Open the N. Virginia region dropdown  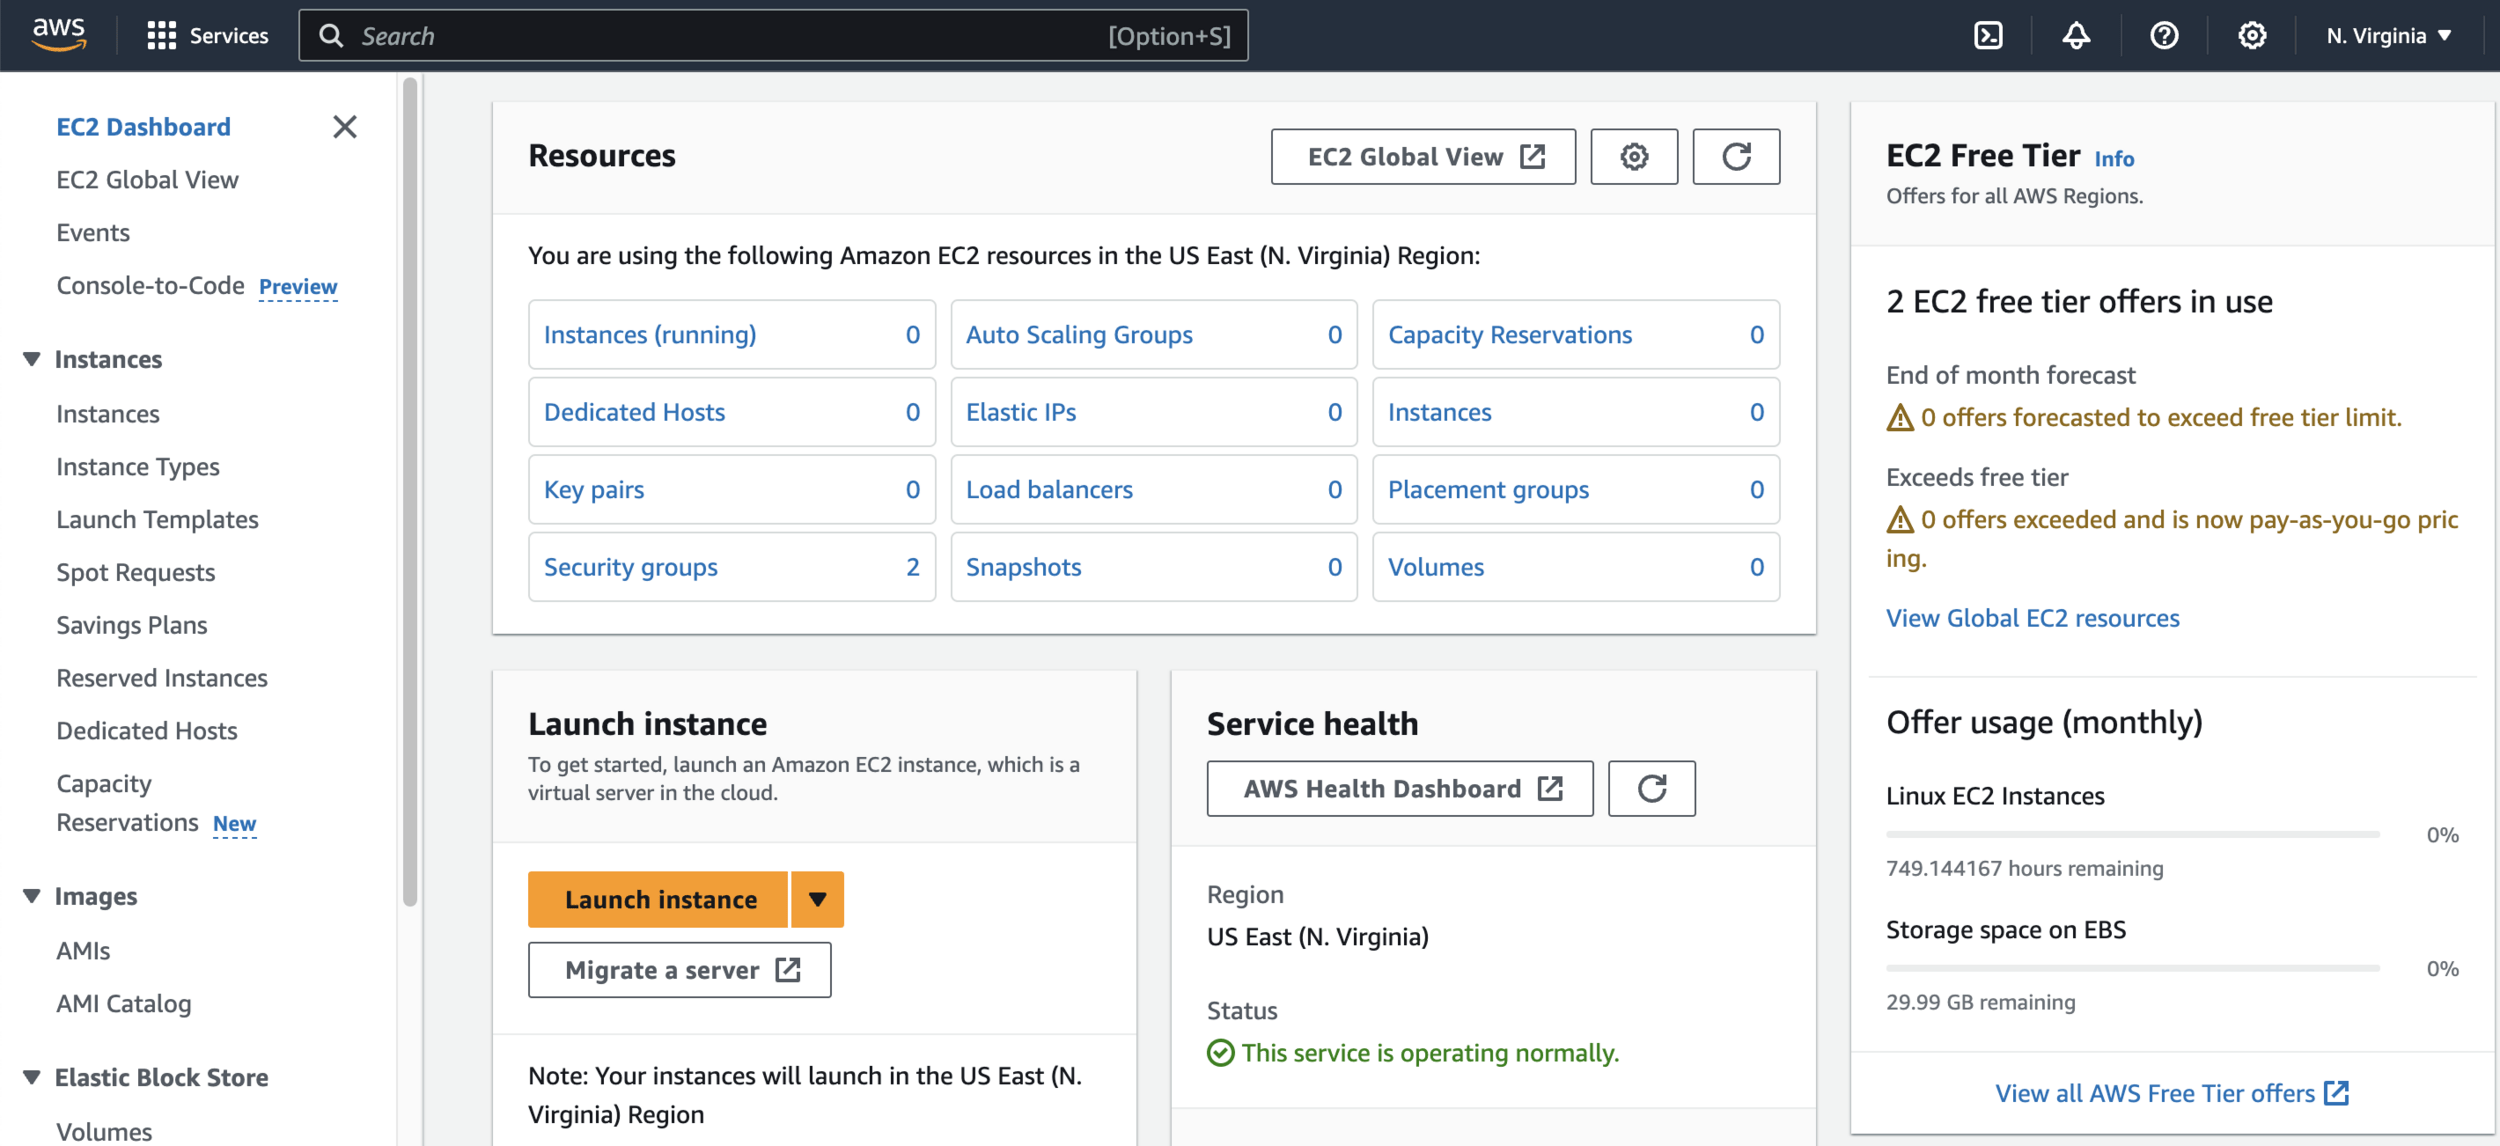pos(2388,36)
